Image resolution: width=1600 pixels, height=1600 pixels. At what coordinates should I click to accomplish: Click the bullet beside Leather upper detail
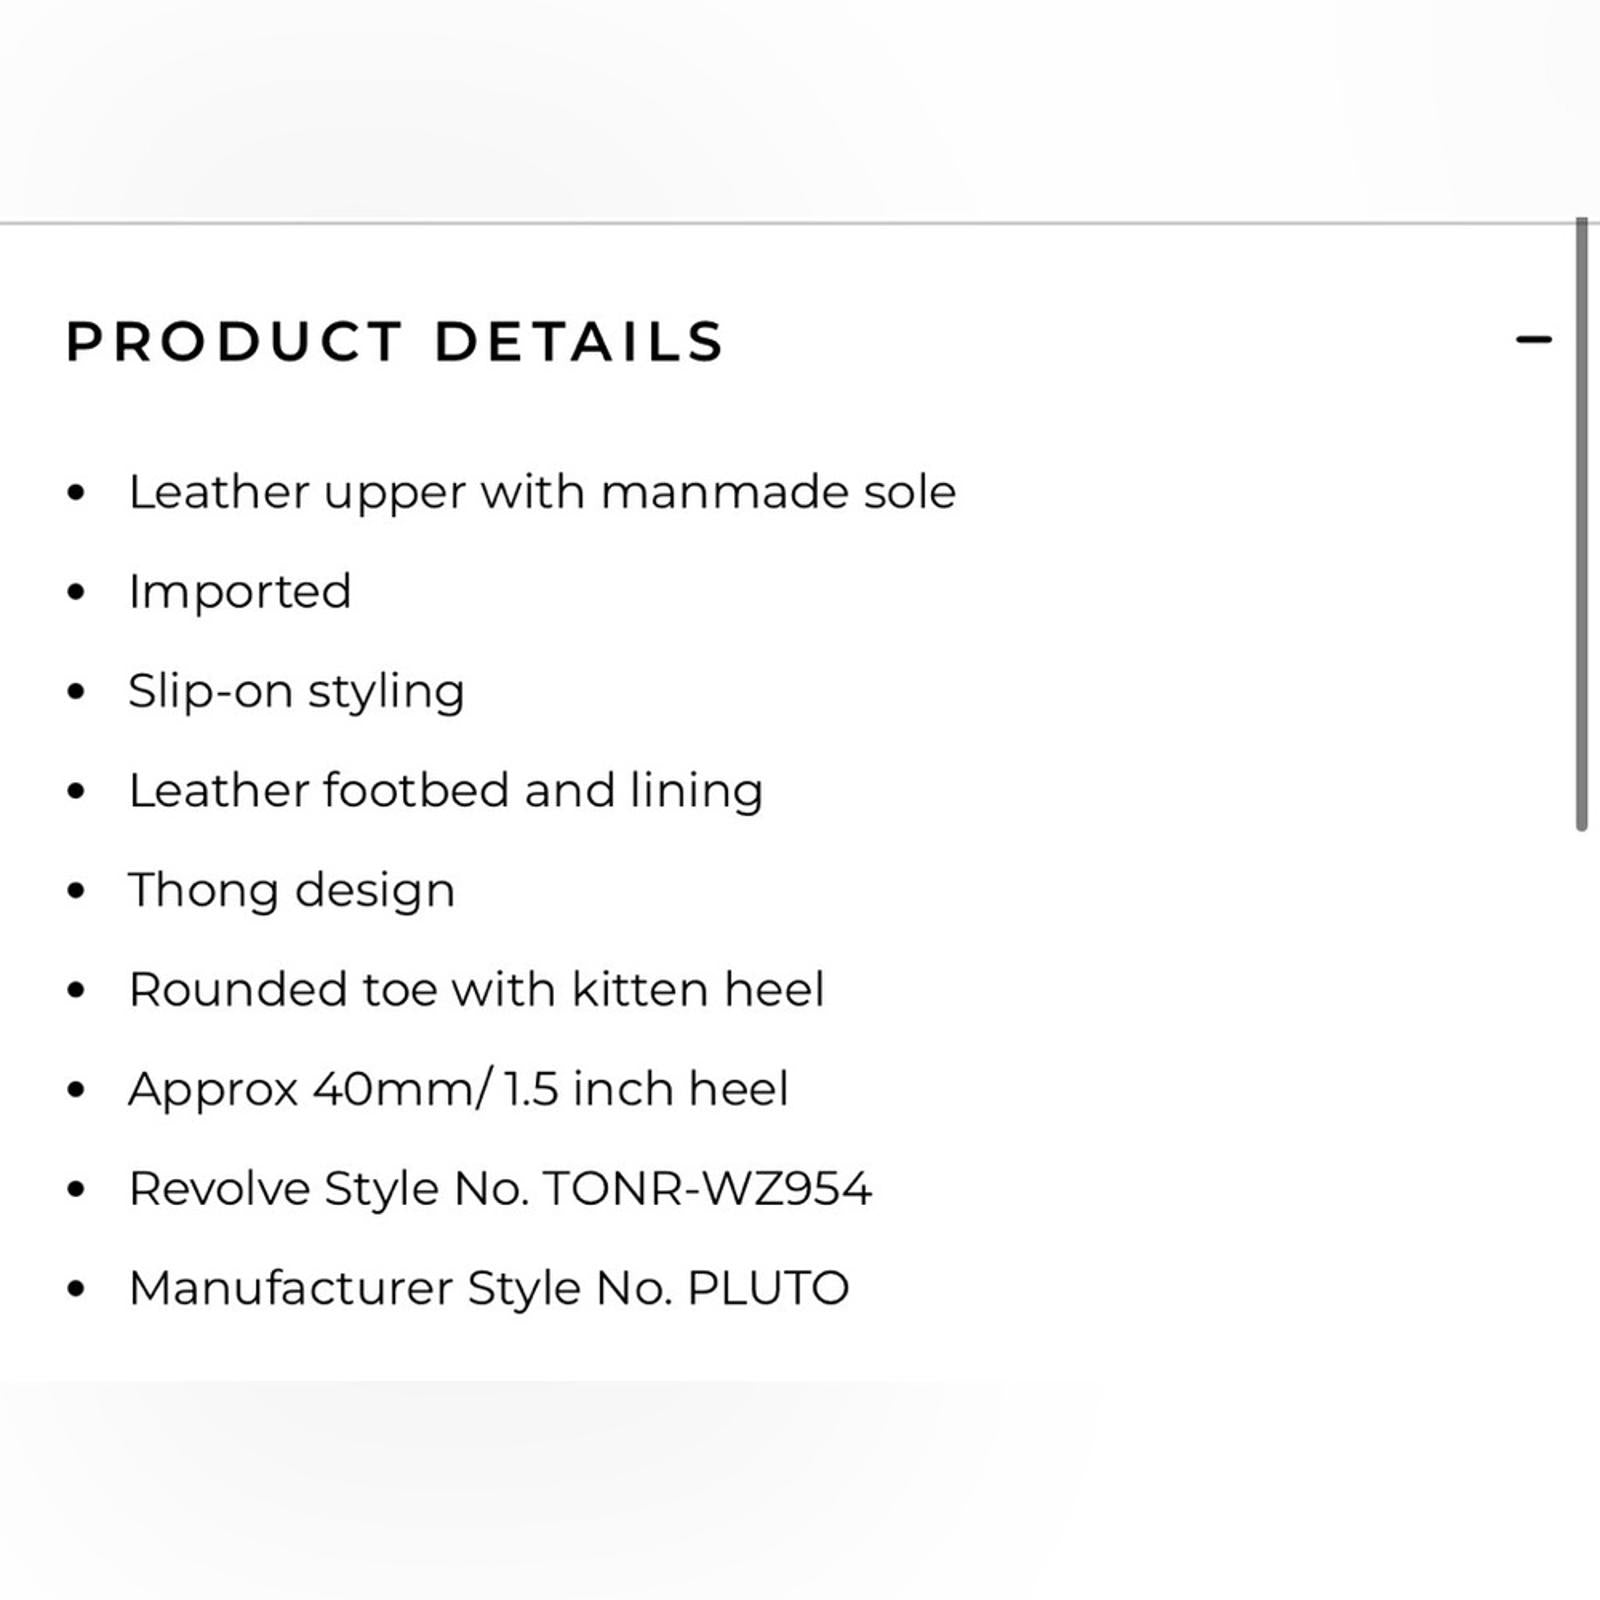click(76, 490)
